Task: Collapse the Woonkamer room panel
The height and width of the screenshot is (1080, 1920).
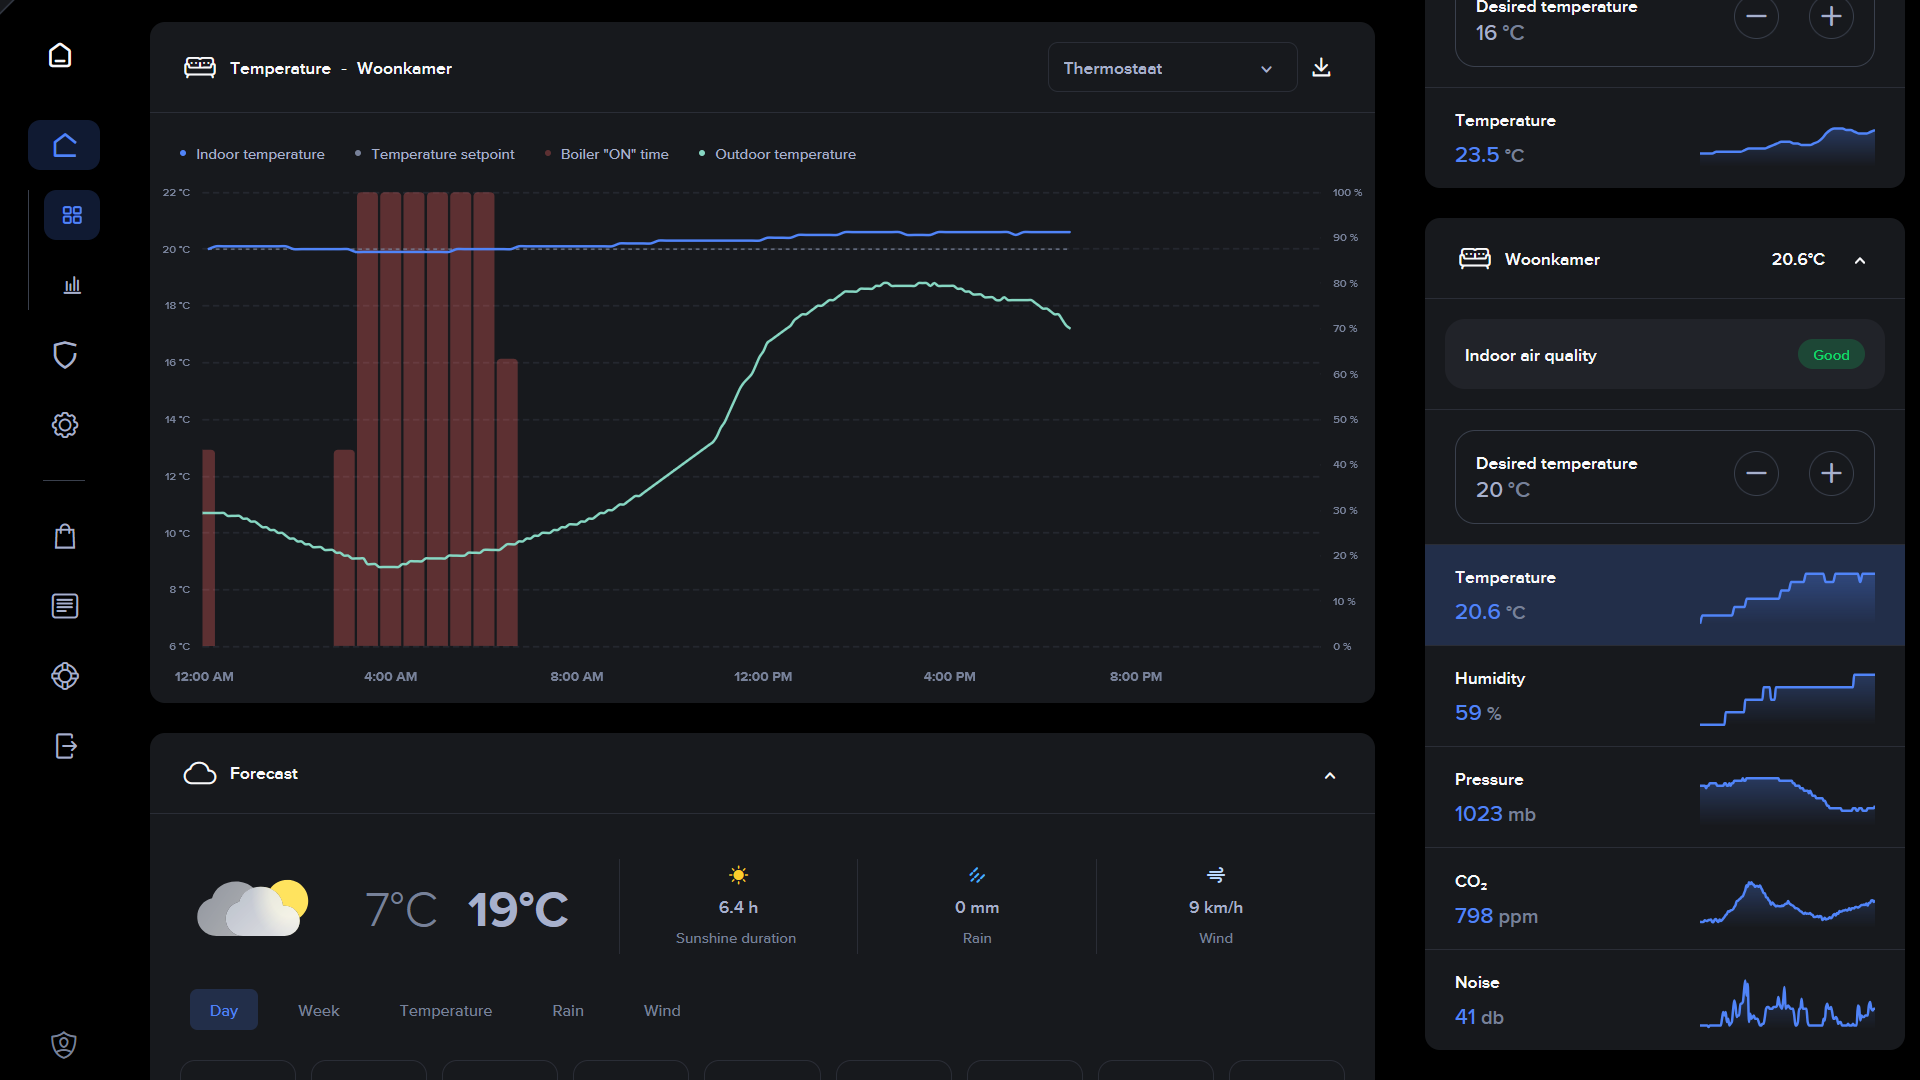Action: point(1860,260)
